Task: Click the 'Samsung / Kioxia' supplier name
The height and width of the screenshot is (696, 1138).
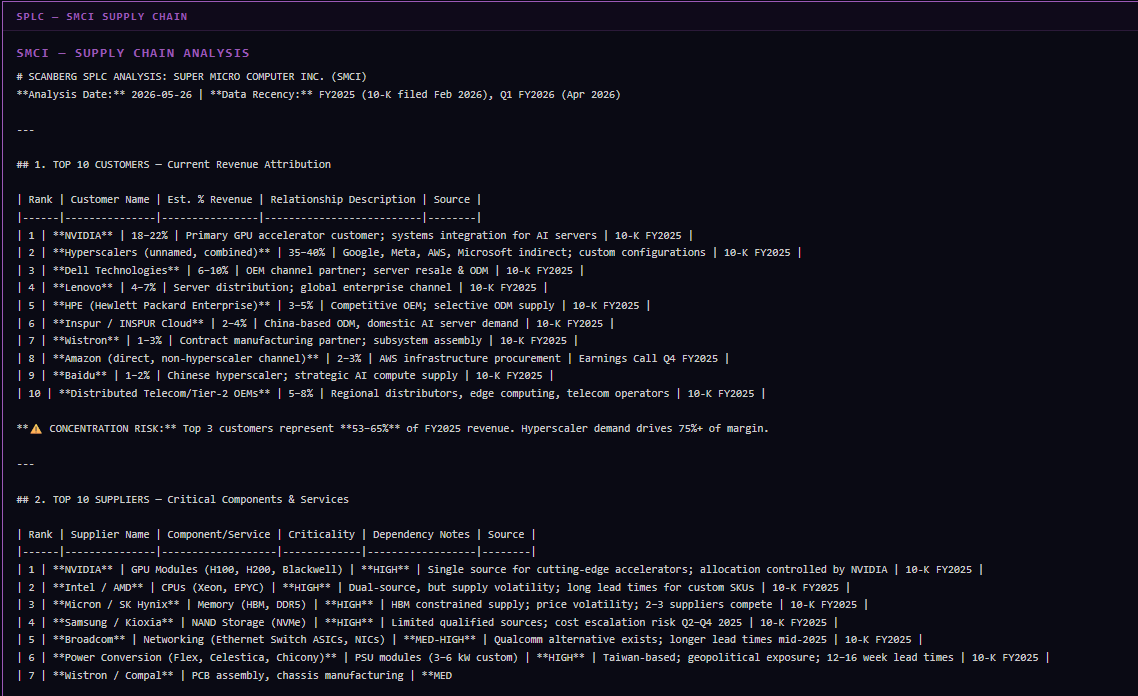Action: pos(113,623)
